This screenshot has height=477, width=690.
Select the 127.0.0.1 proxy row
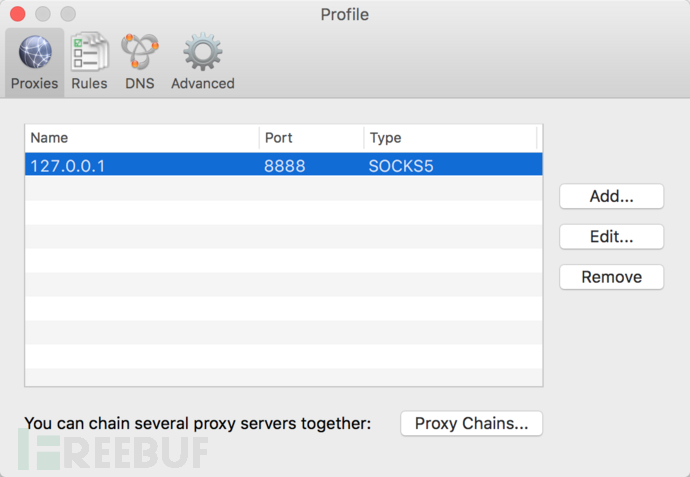coord(140,165)
